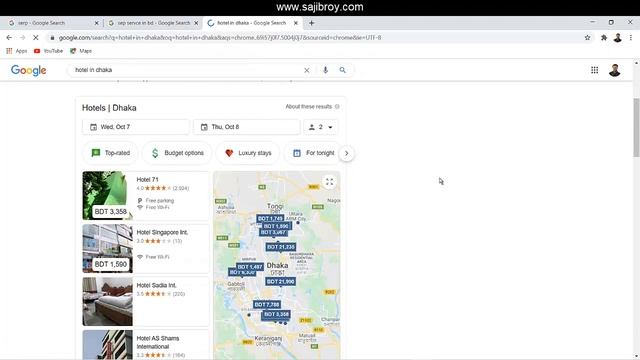Click the Google logo
Image resolution: width=640 pixels, height=360 pixels.
(x=29, y=70)
